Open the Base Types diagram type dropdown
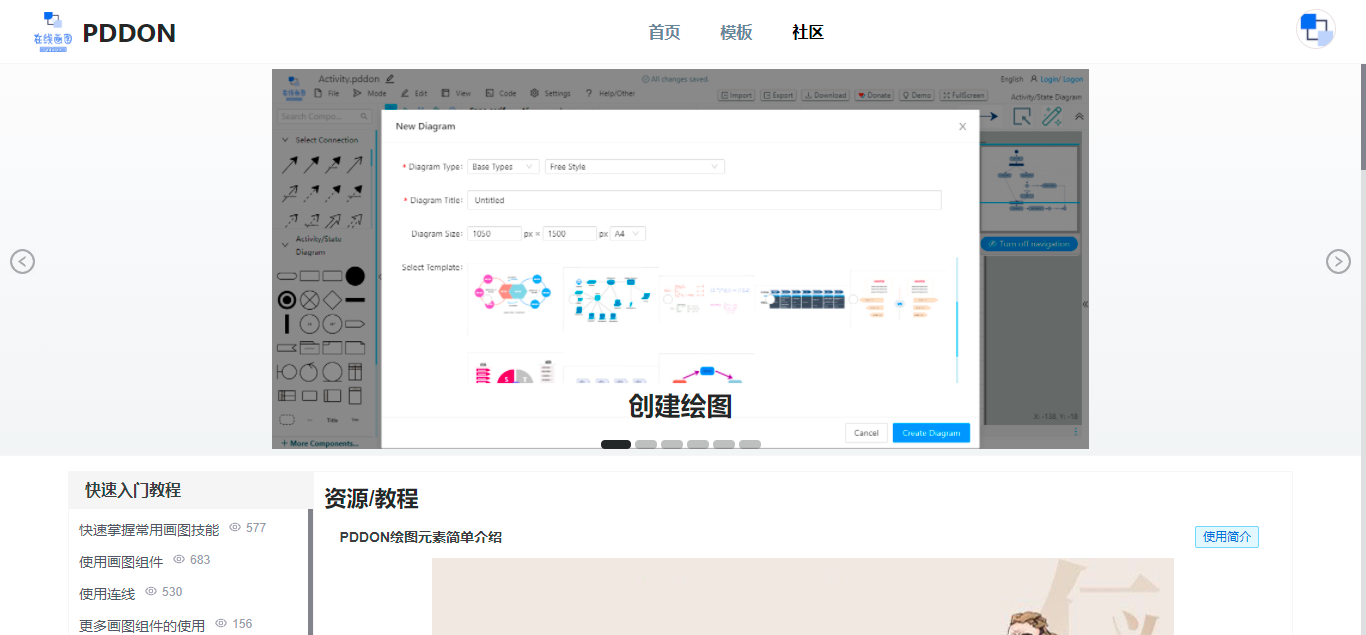 click(x=503, y=166)
